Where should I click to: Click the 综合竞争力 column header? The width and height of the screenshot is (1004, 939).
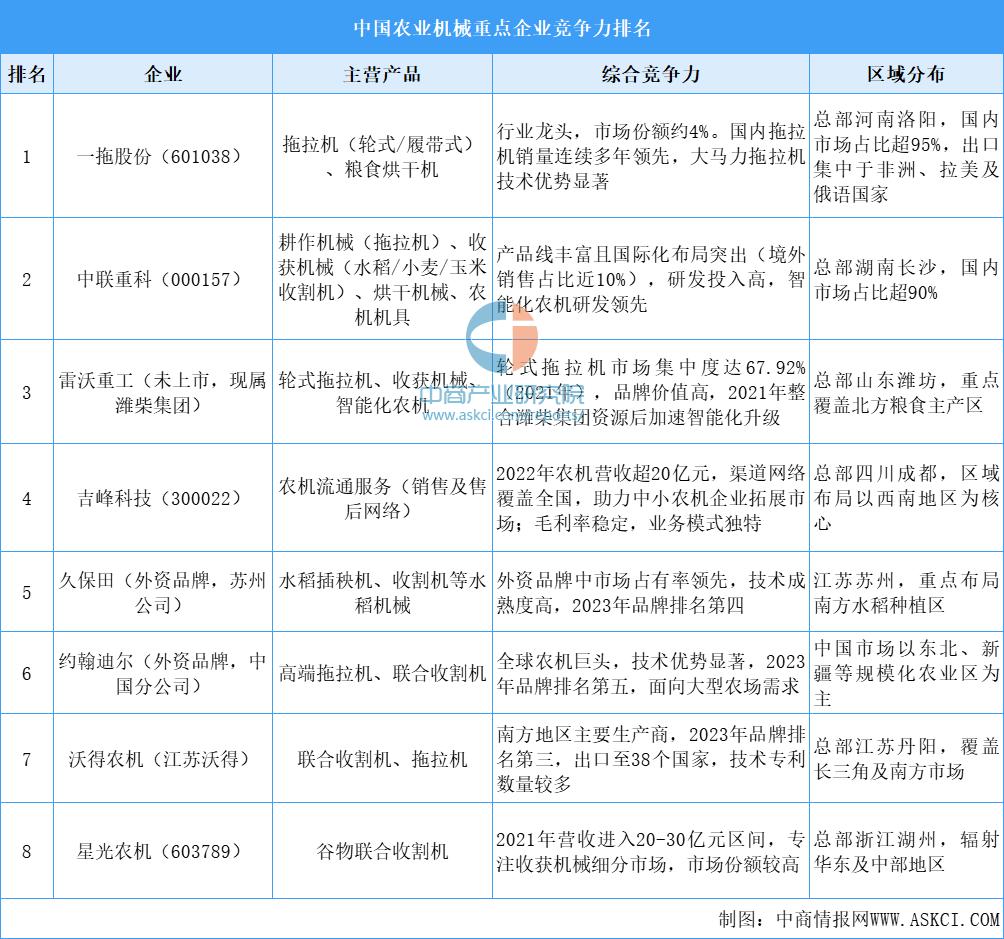651,74
